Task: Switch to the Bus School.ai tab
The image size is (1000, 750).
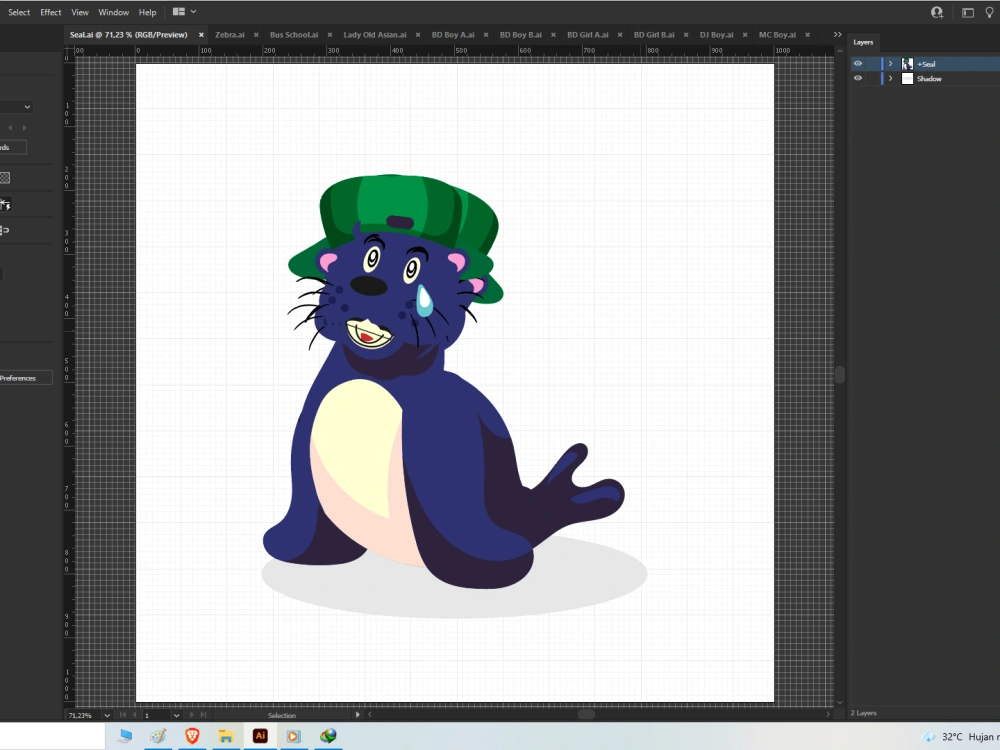Action: (293, 34)
